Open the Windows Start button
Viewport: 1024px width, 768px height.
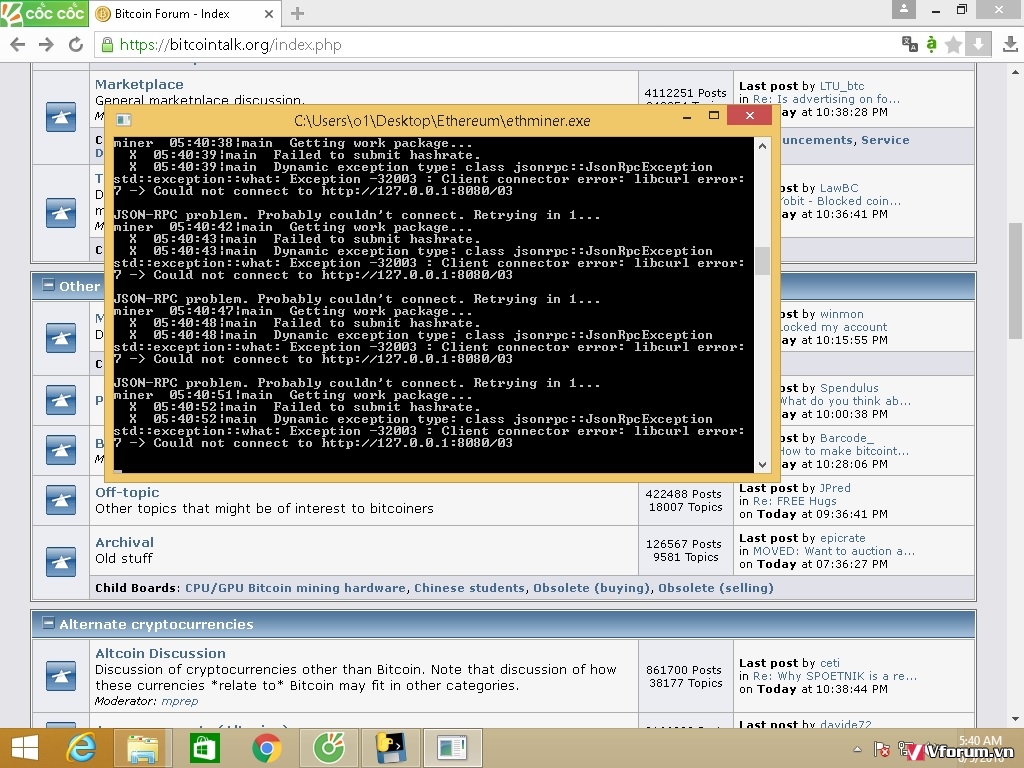pyautogui.click(x=25, y=748)
